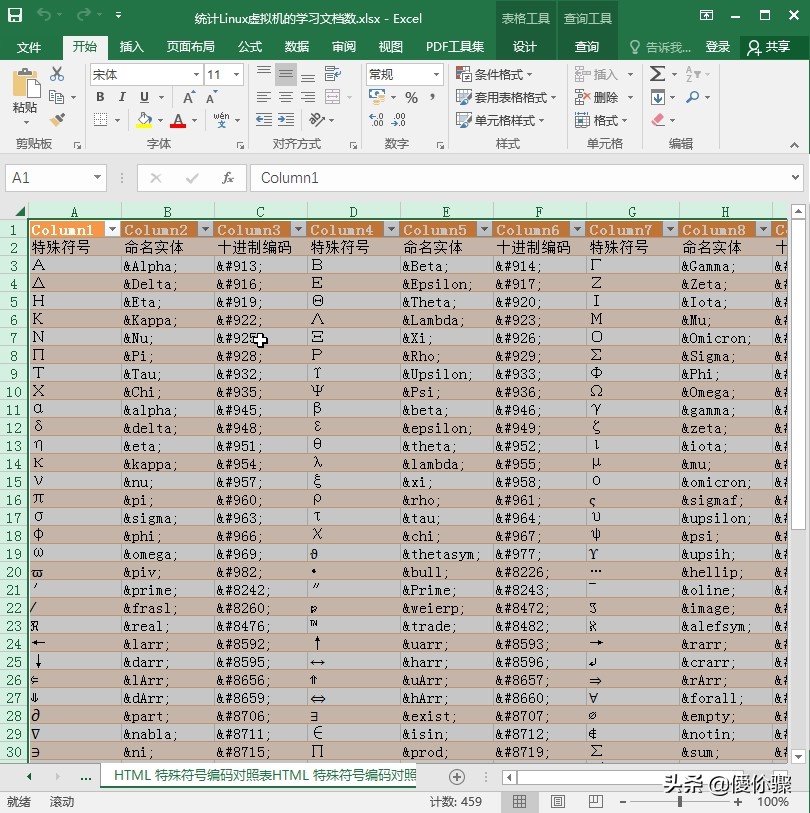810x813 pixels.
Task: Add a new sheet with plus icon
Action: pos(456,777)
